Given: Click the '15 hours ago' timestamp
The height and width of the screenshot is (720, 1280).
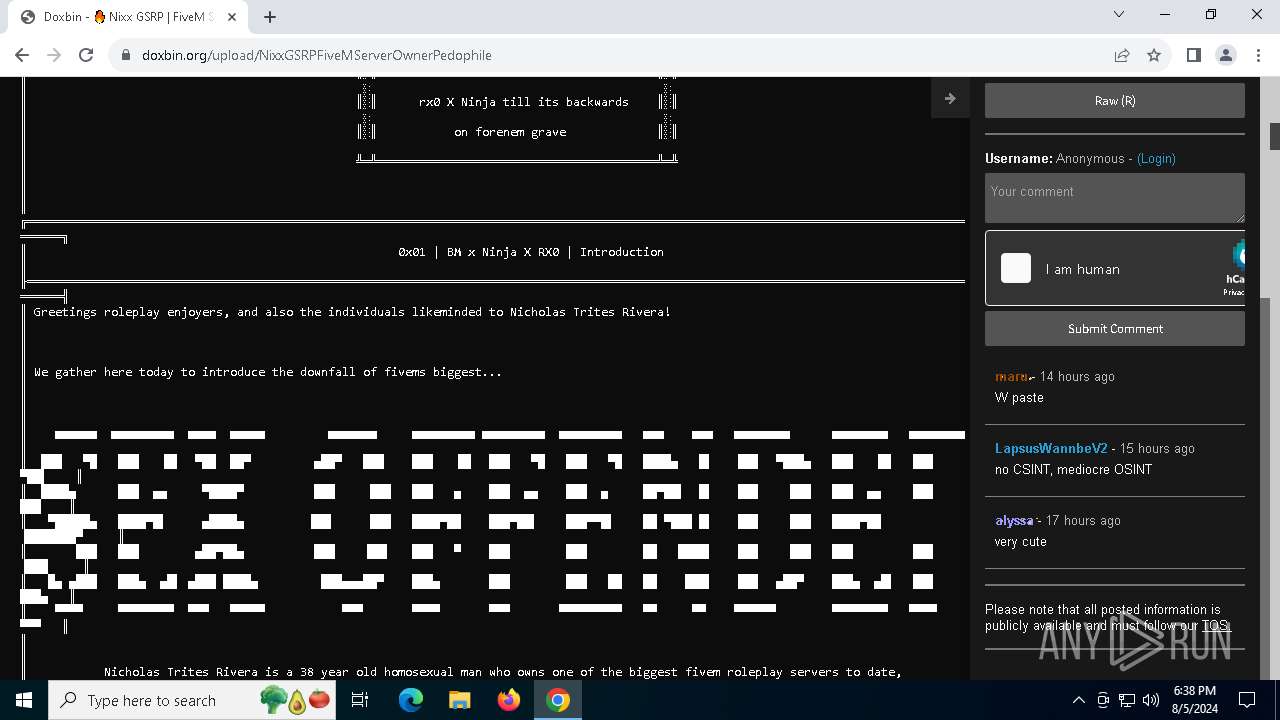Looking at the screenshot, I should click(1157, 448).
